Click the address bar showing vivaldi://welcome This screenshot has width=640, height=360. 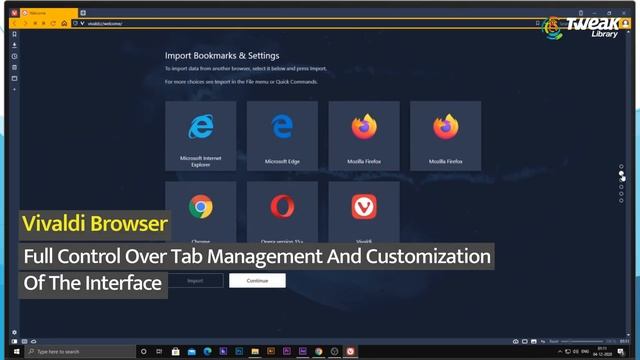(x=306, y=24)
